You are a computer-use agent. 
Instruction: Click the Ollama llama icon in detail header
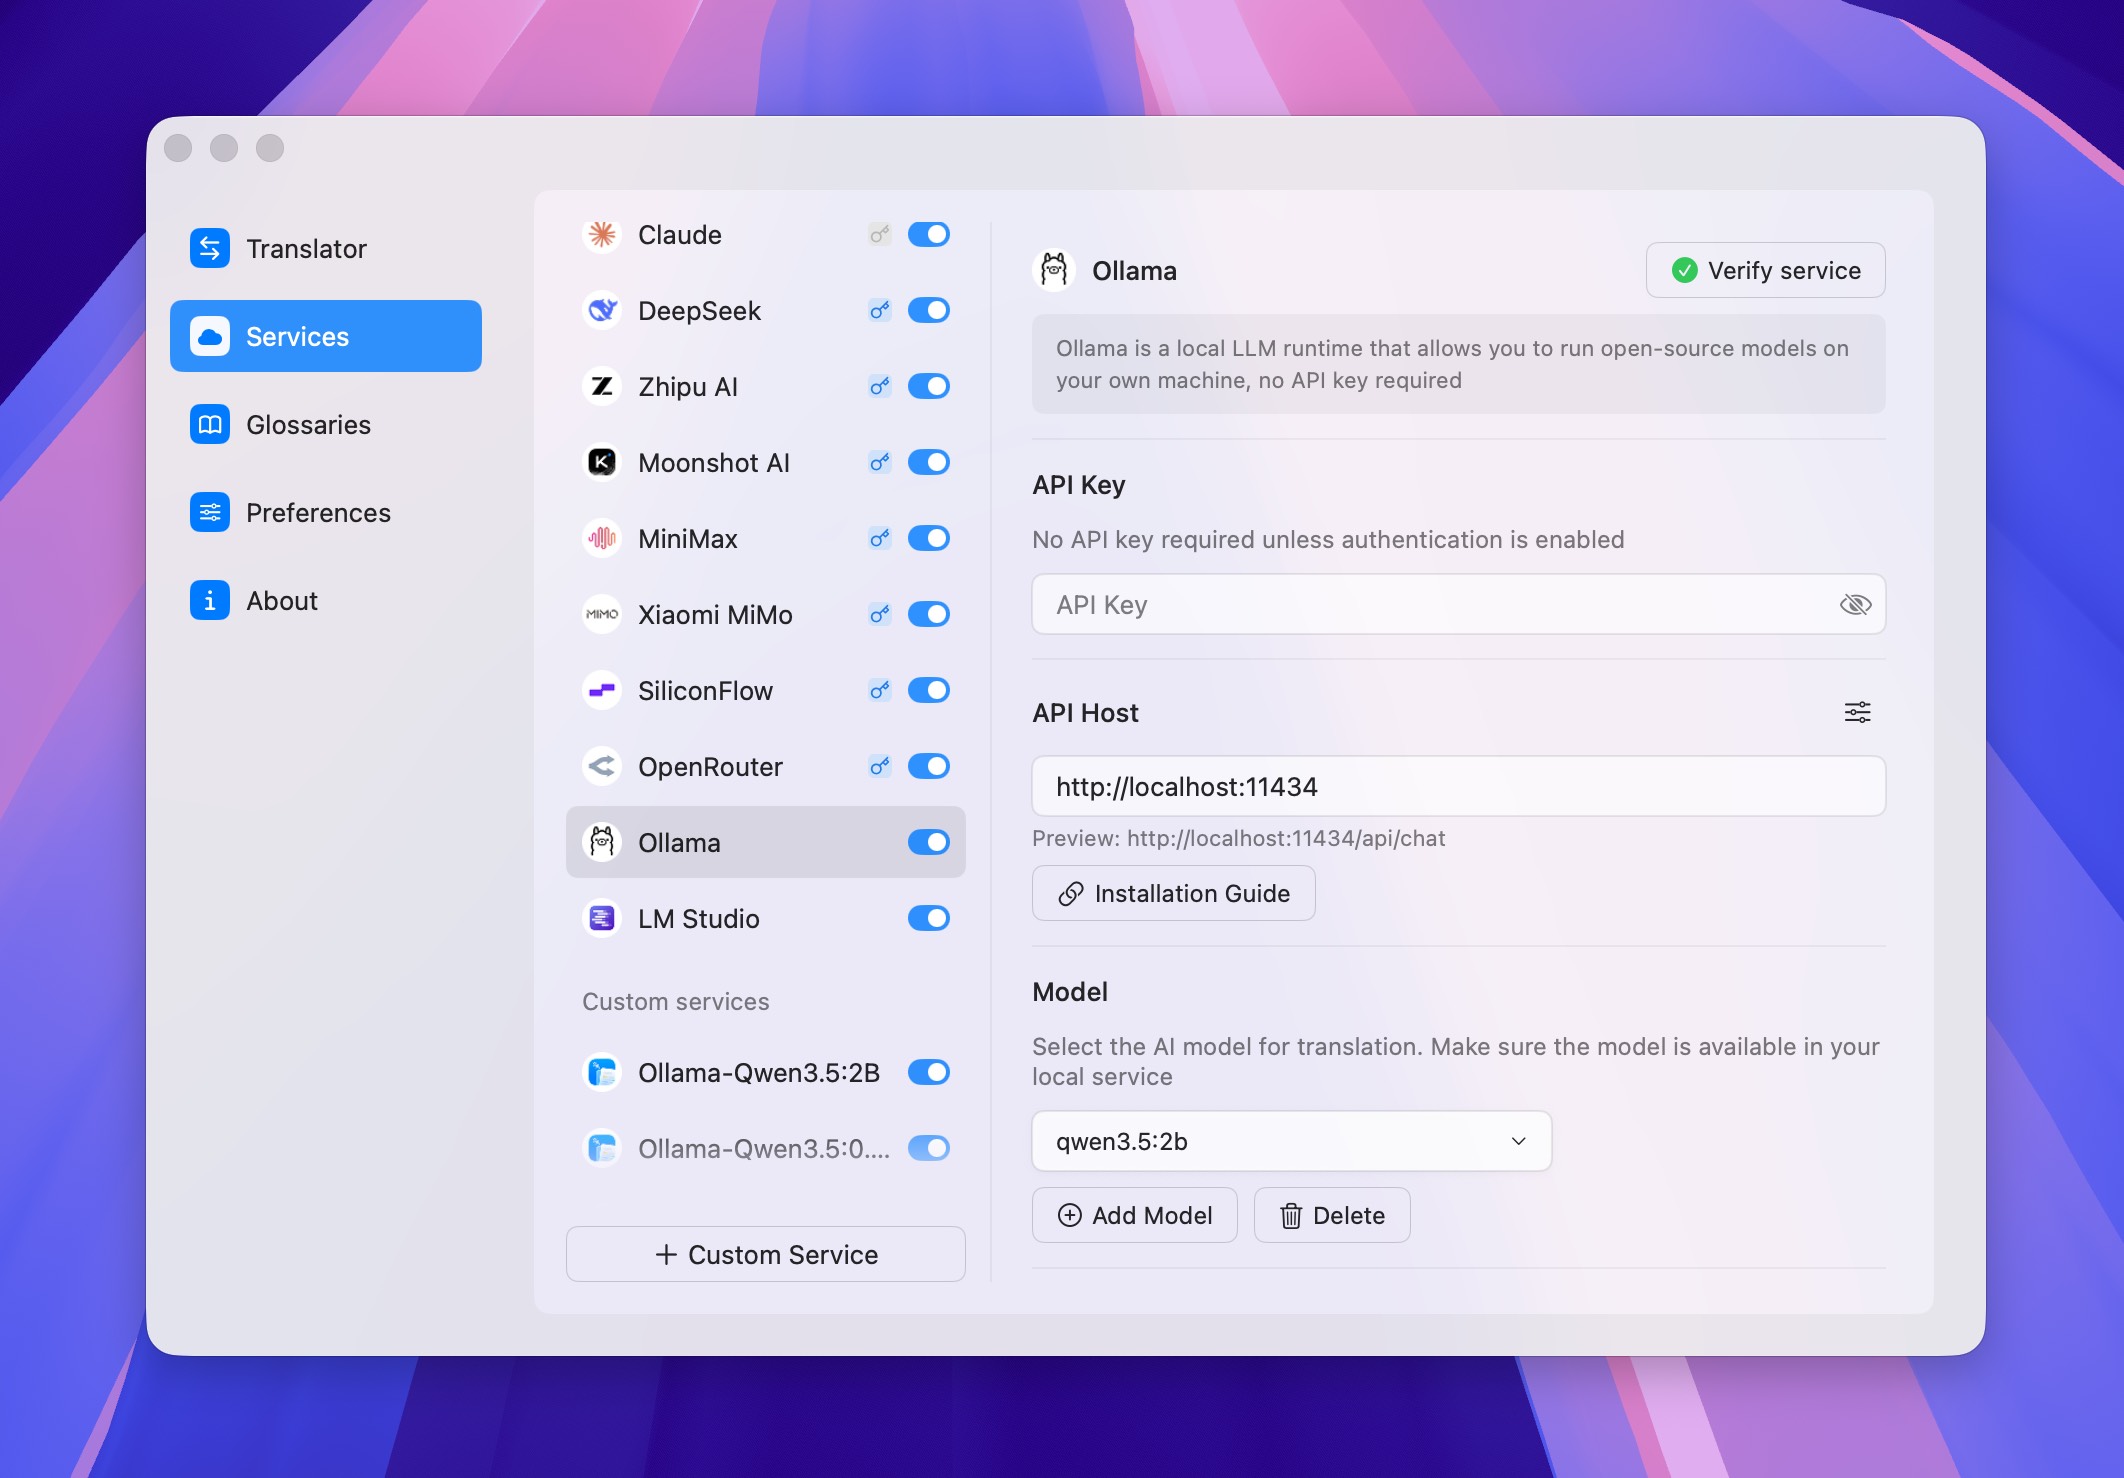[1054, 271]
